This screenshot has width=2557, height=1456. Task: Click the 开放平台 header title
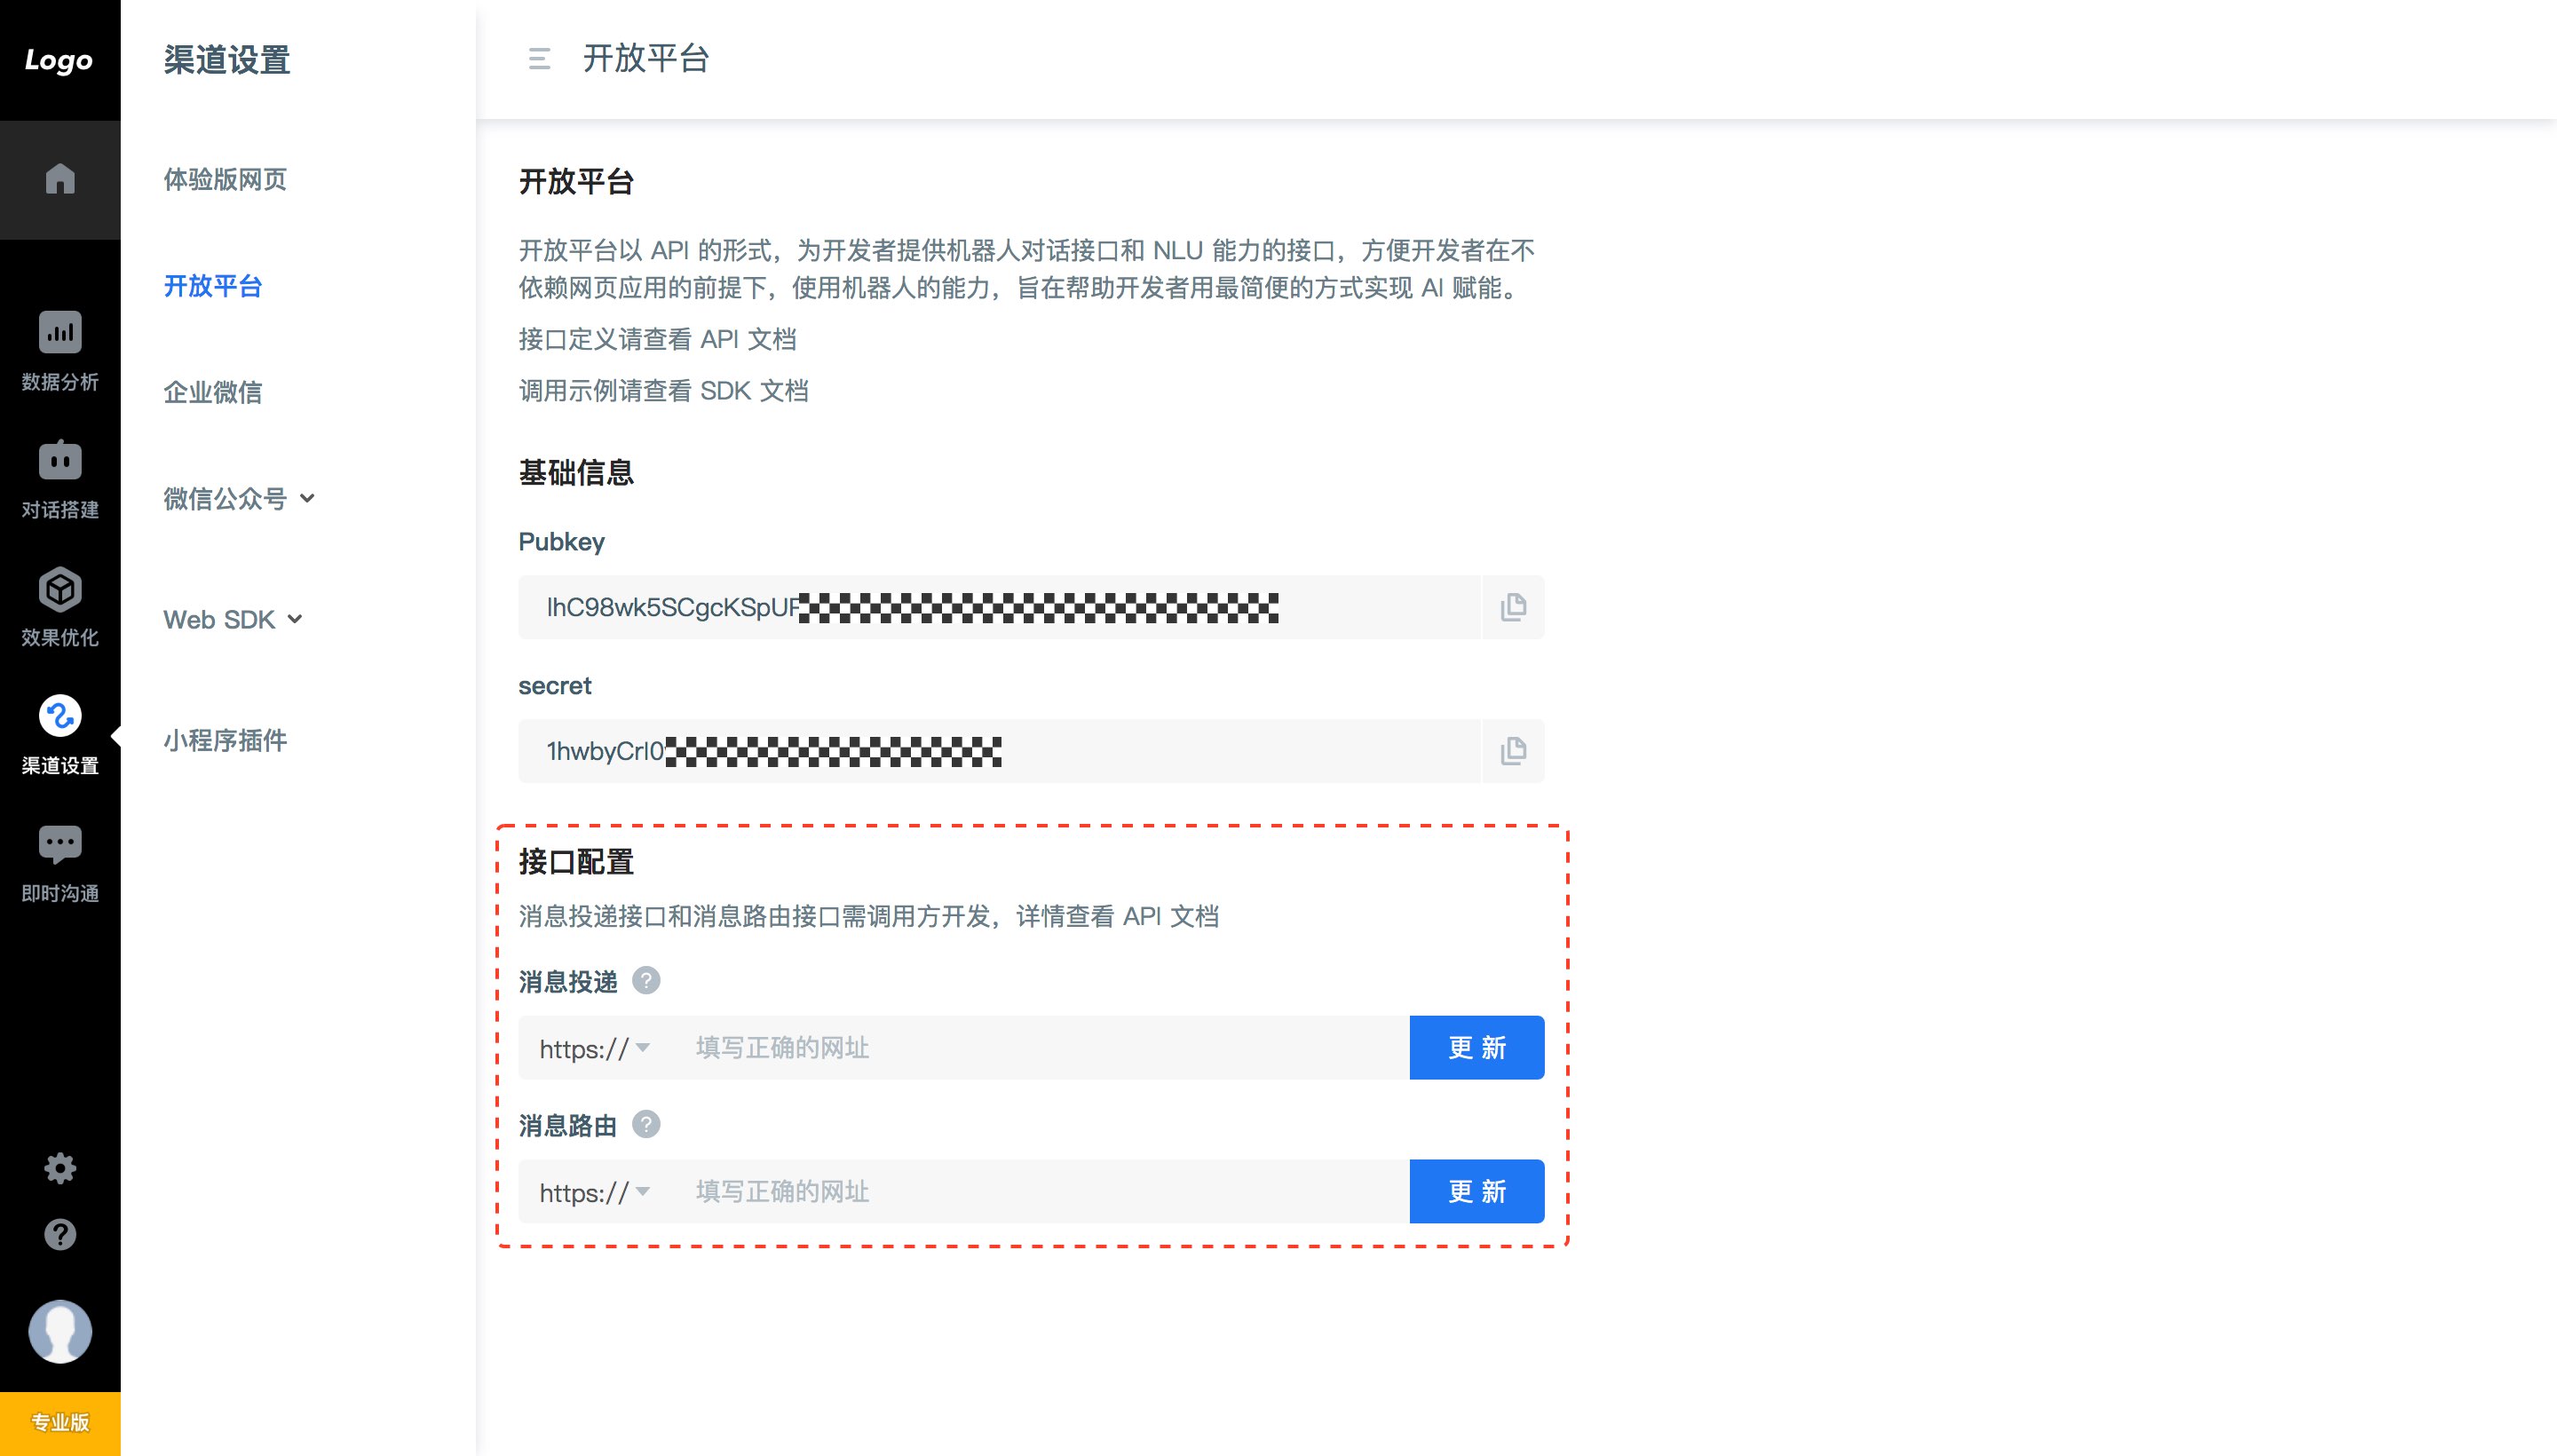646,59
